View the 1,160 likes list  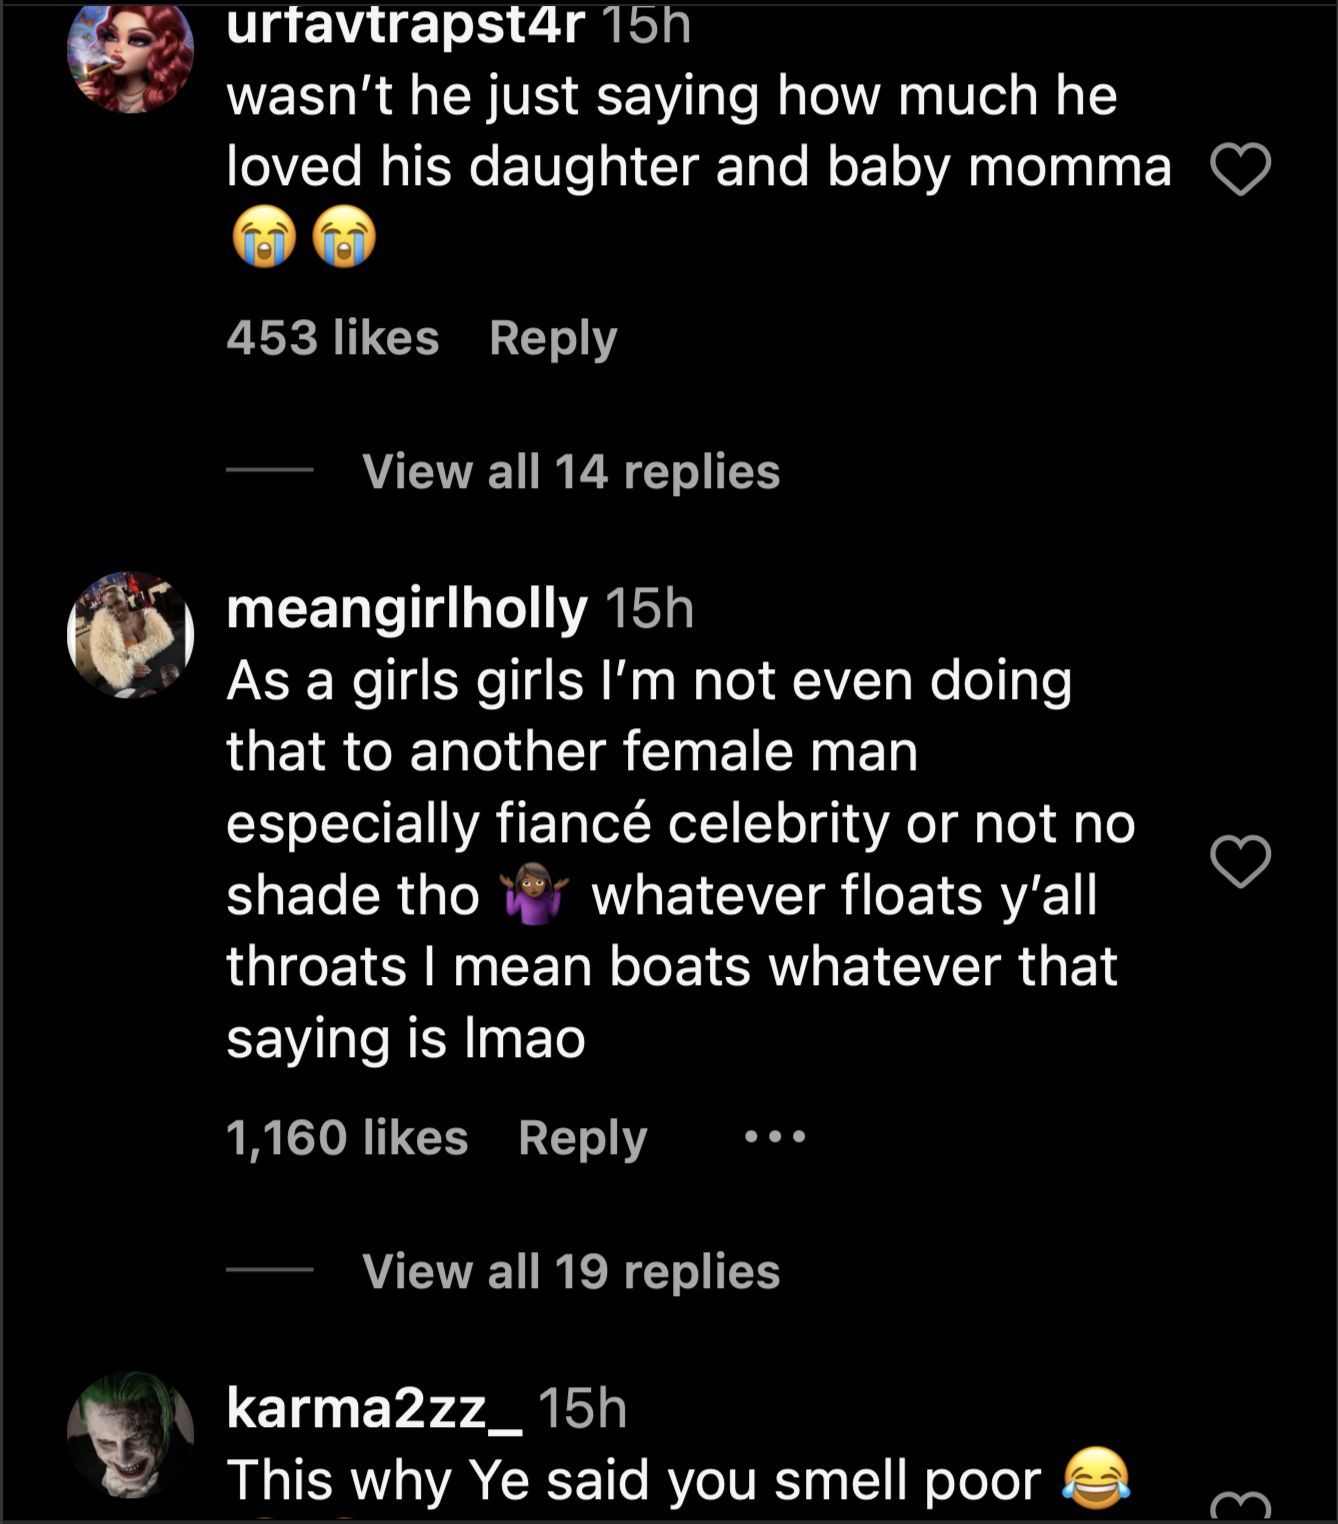point(346,1138)
